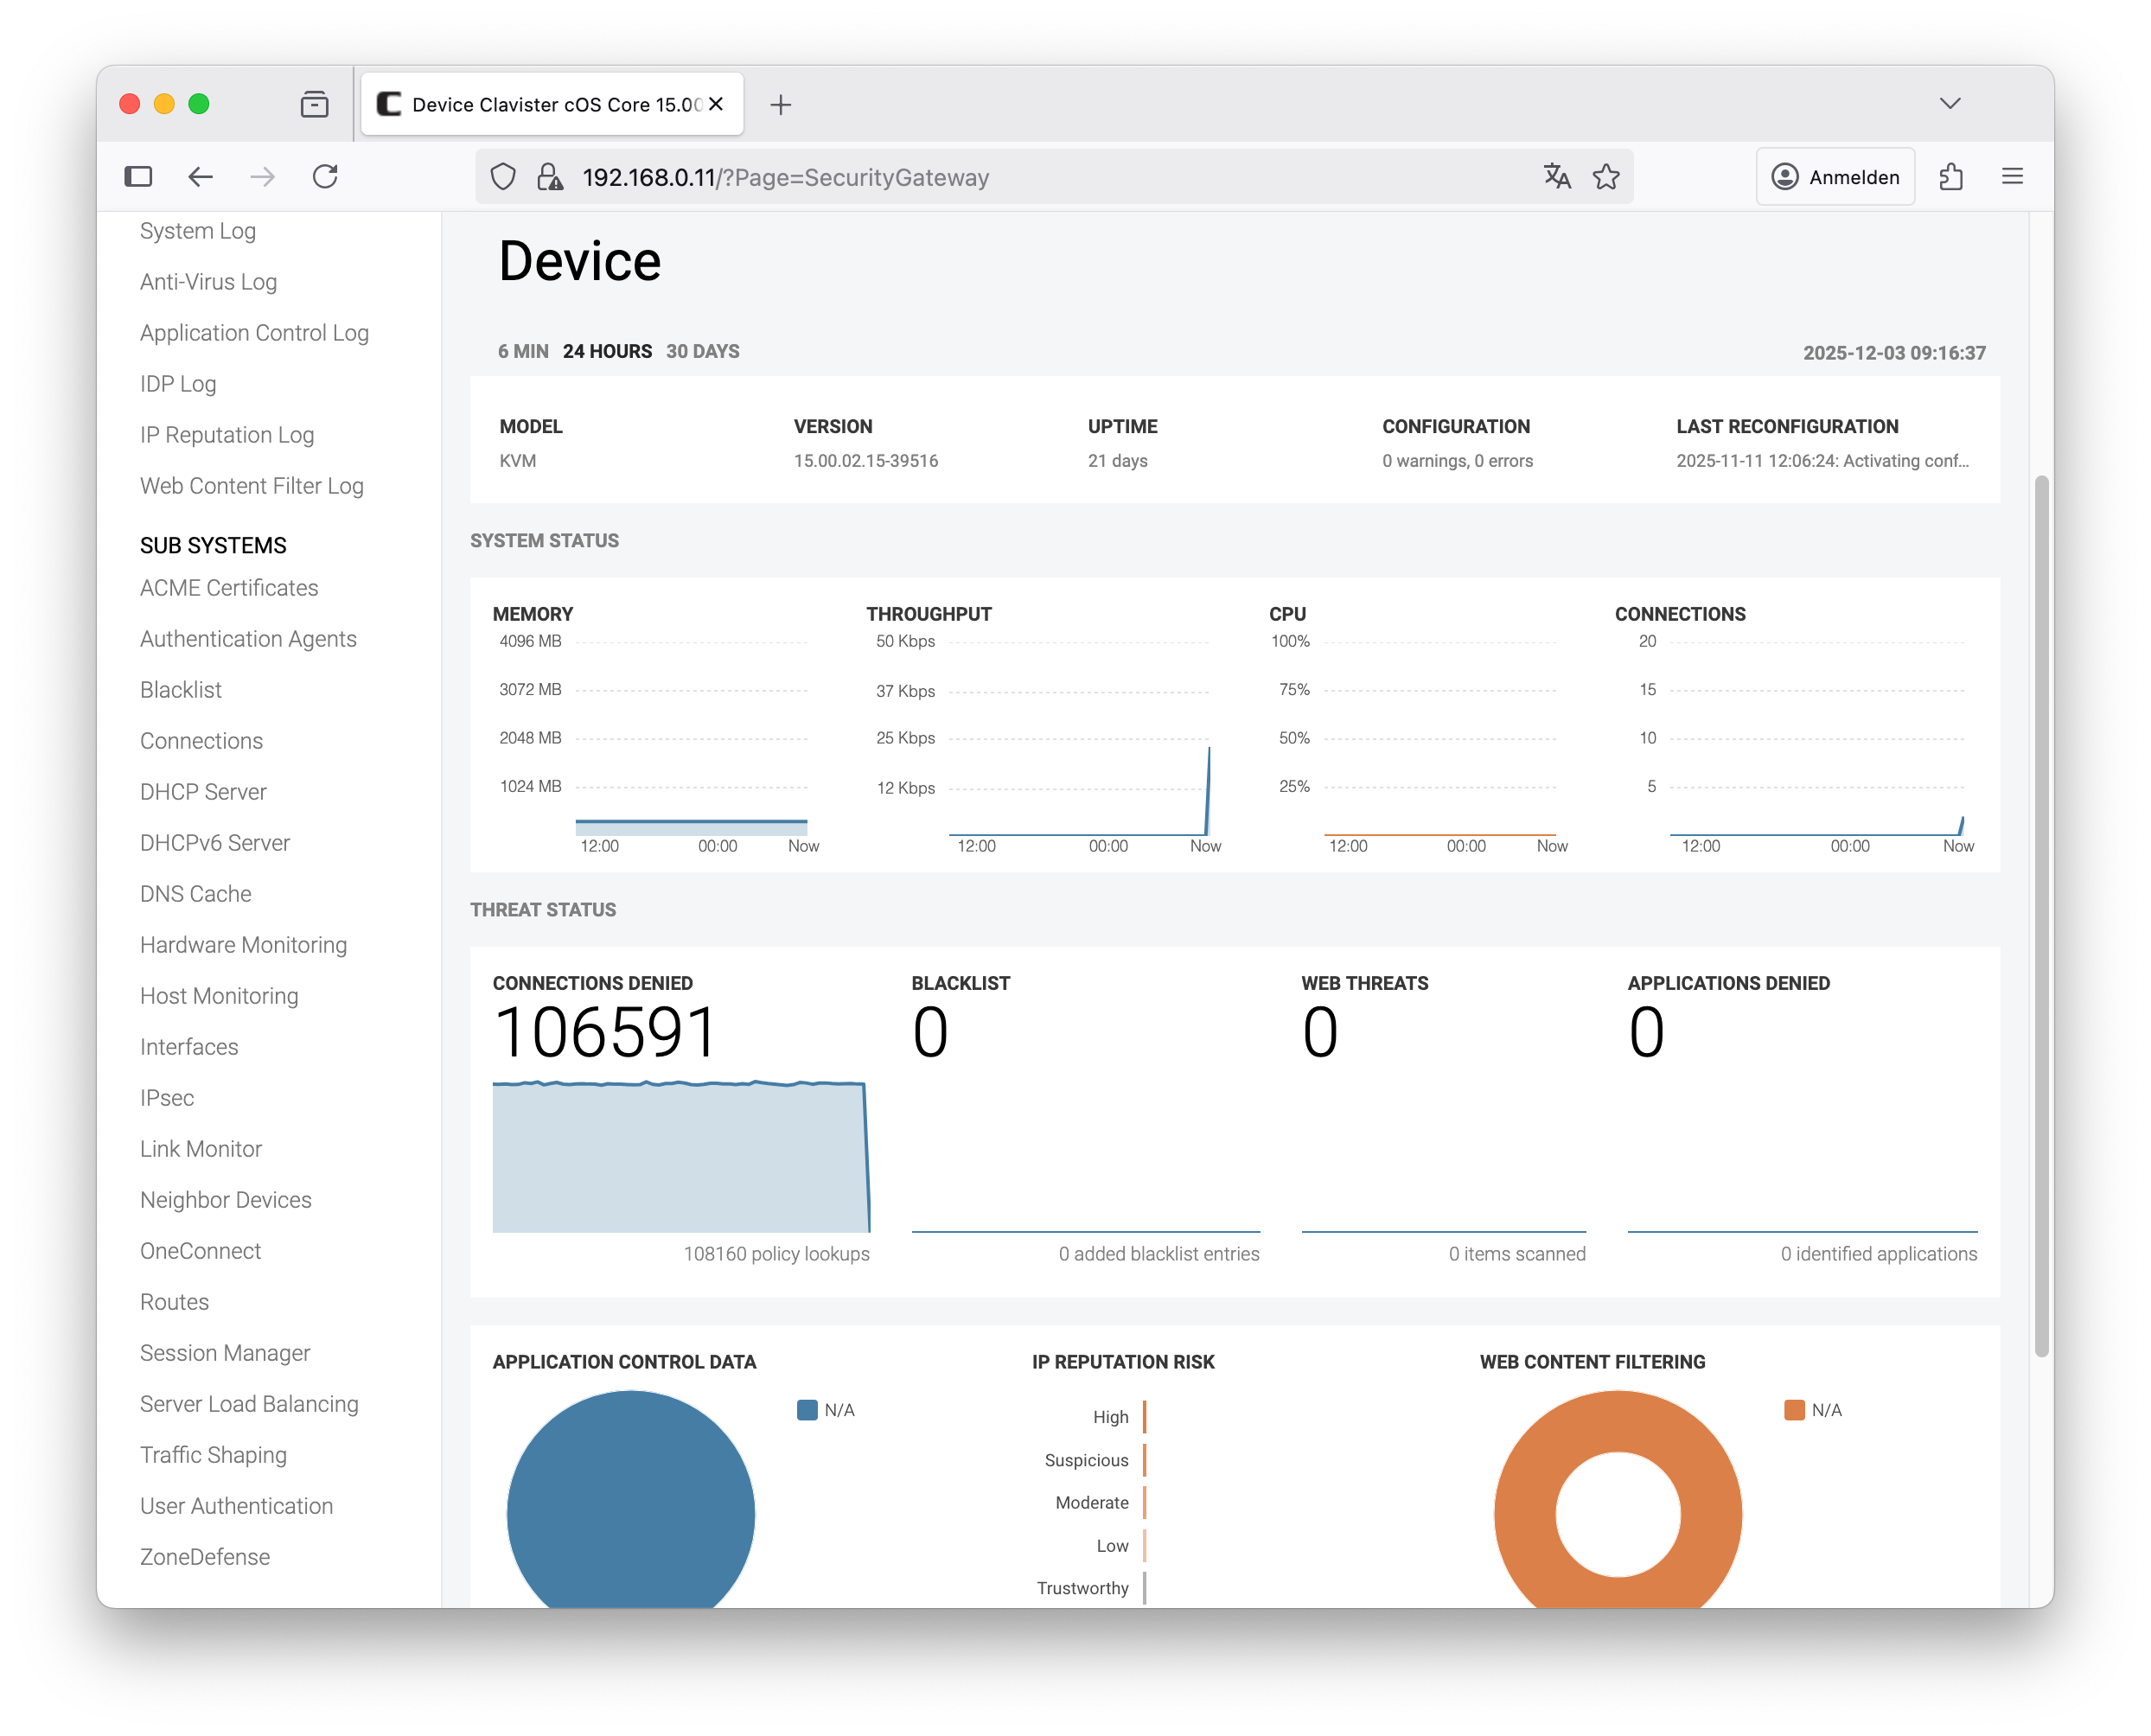
Task: Expand the list-all-tabs chevron
Action: click(x=1949, y=104)
